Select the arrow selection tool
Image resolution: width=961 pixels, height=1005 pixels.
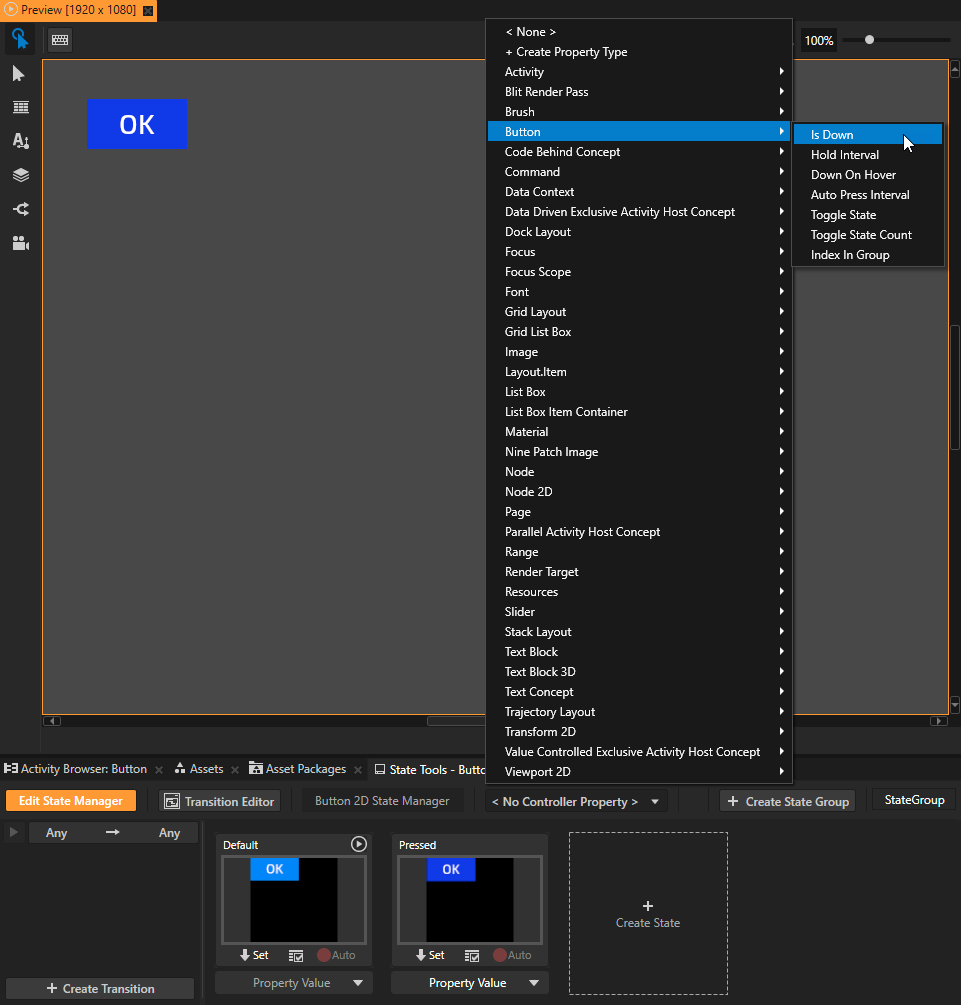pos(20,73)
